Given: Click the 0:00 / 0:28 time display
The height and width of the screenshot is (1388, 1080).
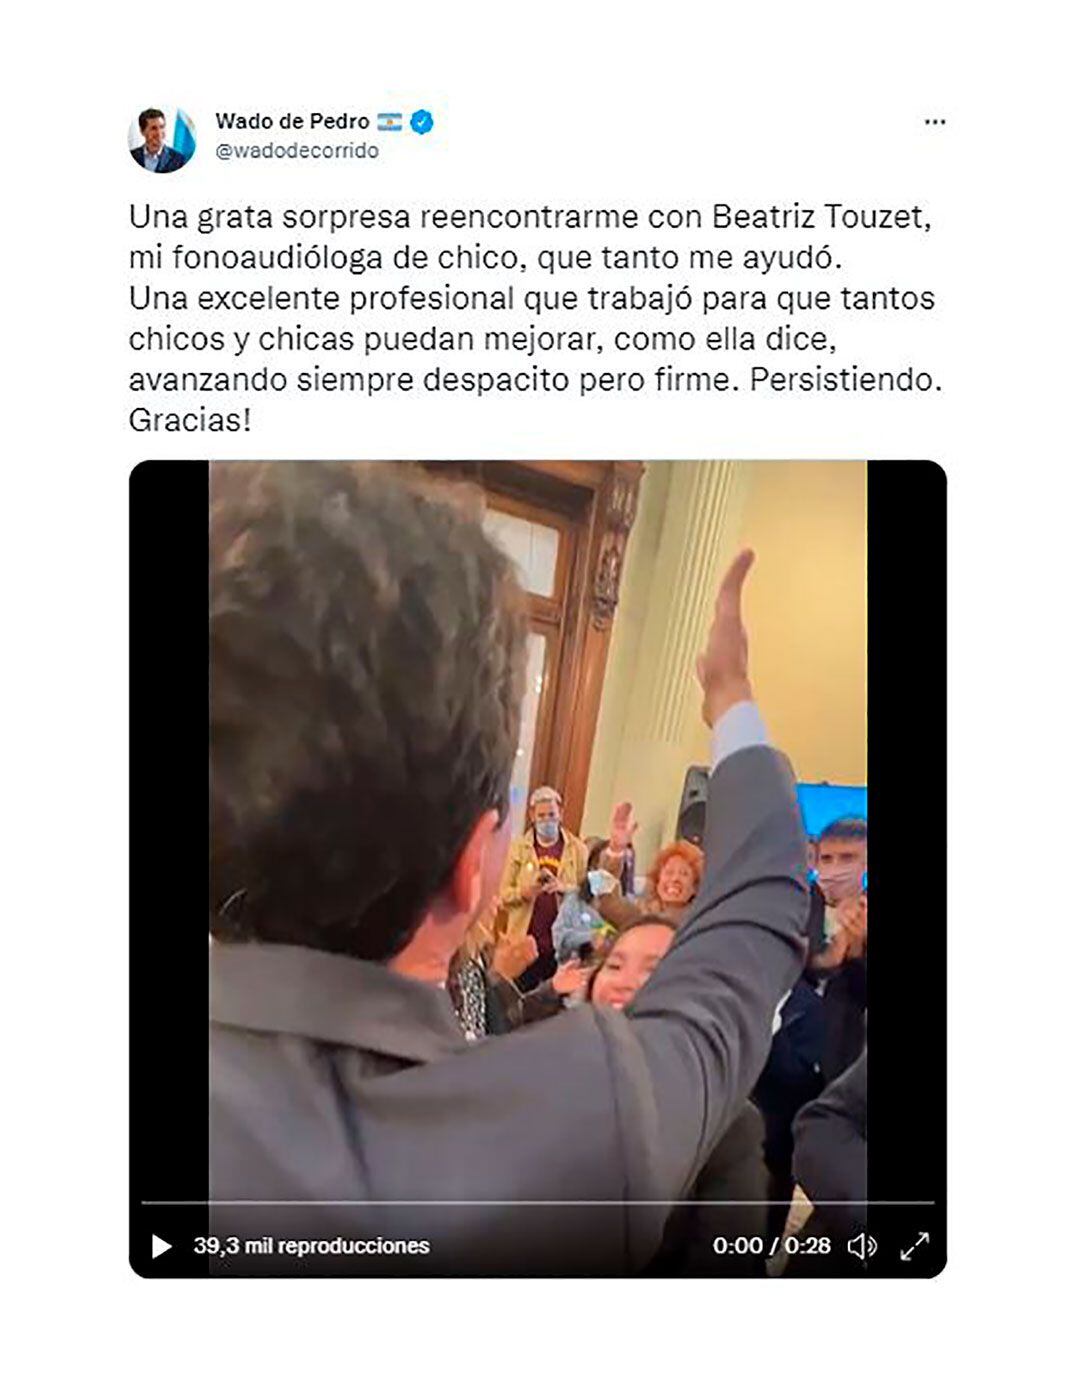Looking at the screenshot, I should click(771, 1246).
